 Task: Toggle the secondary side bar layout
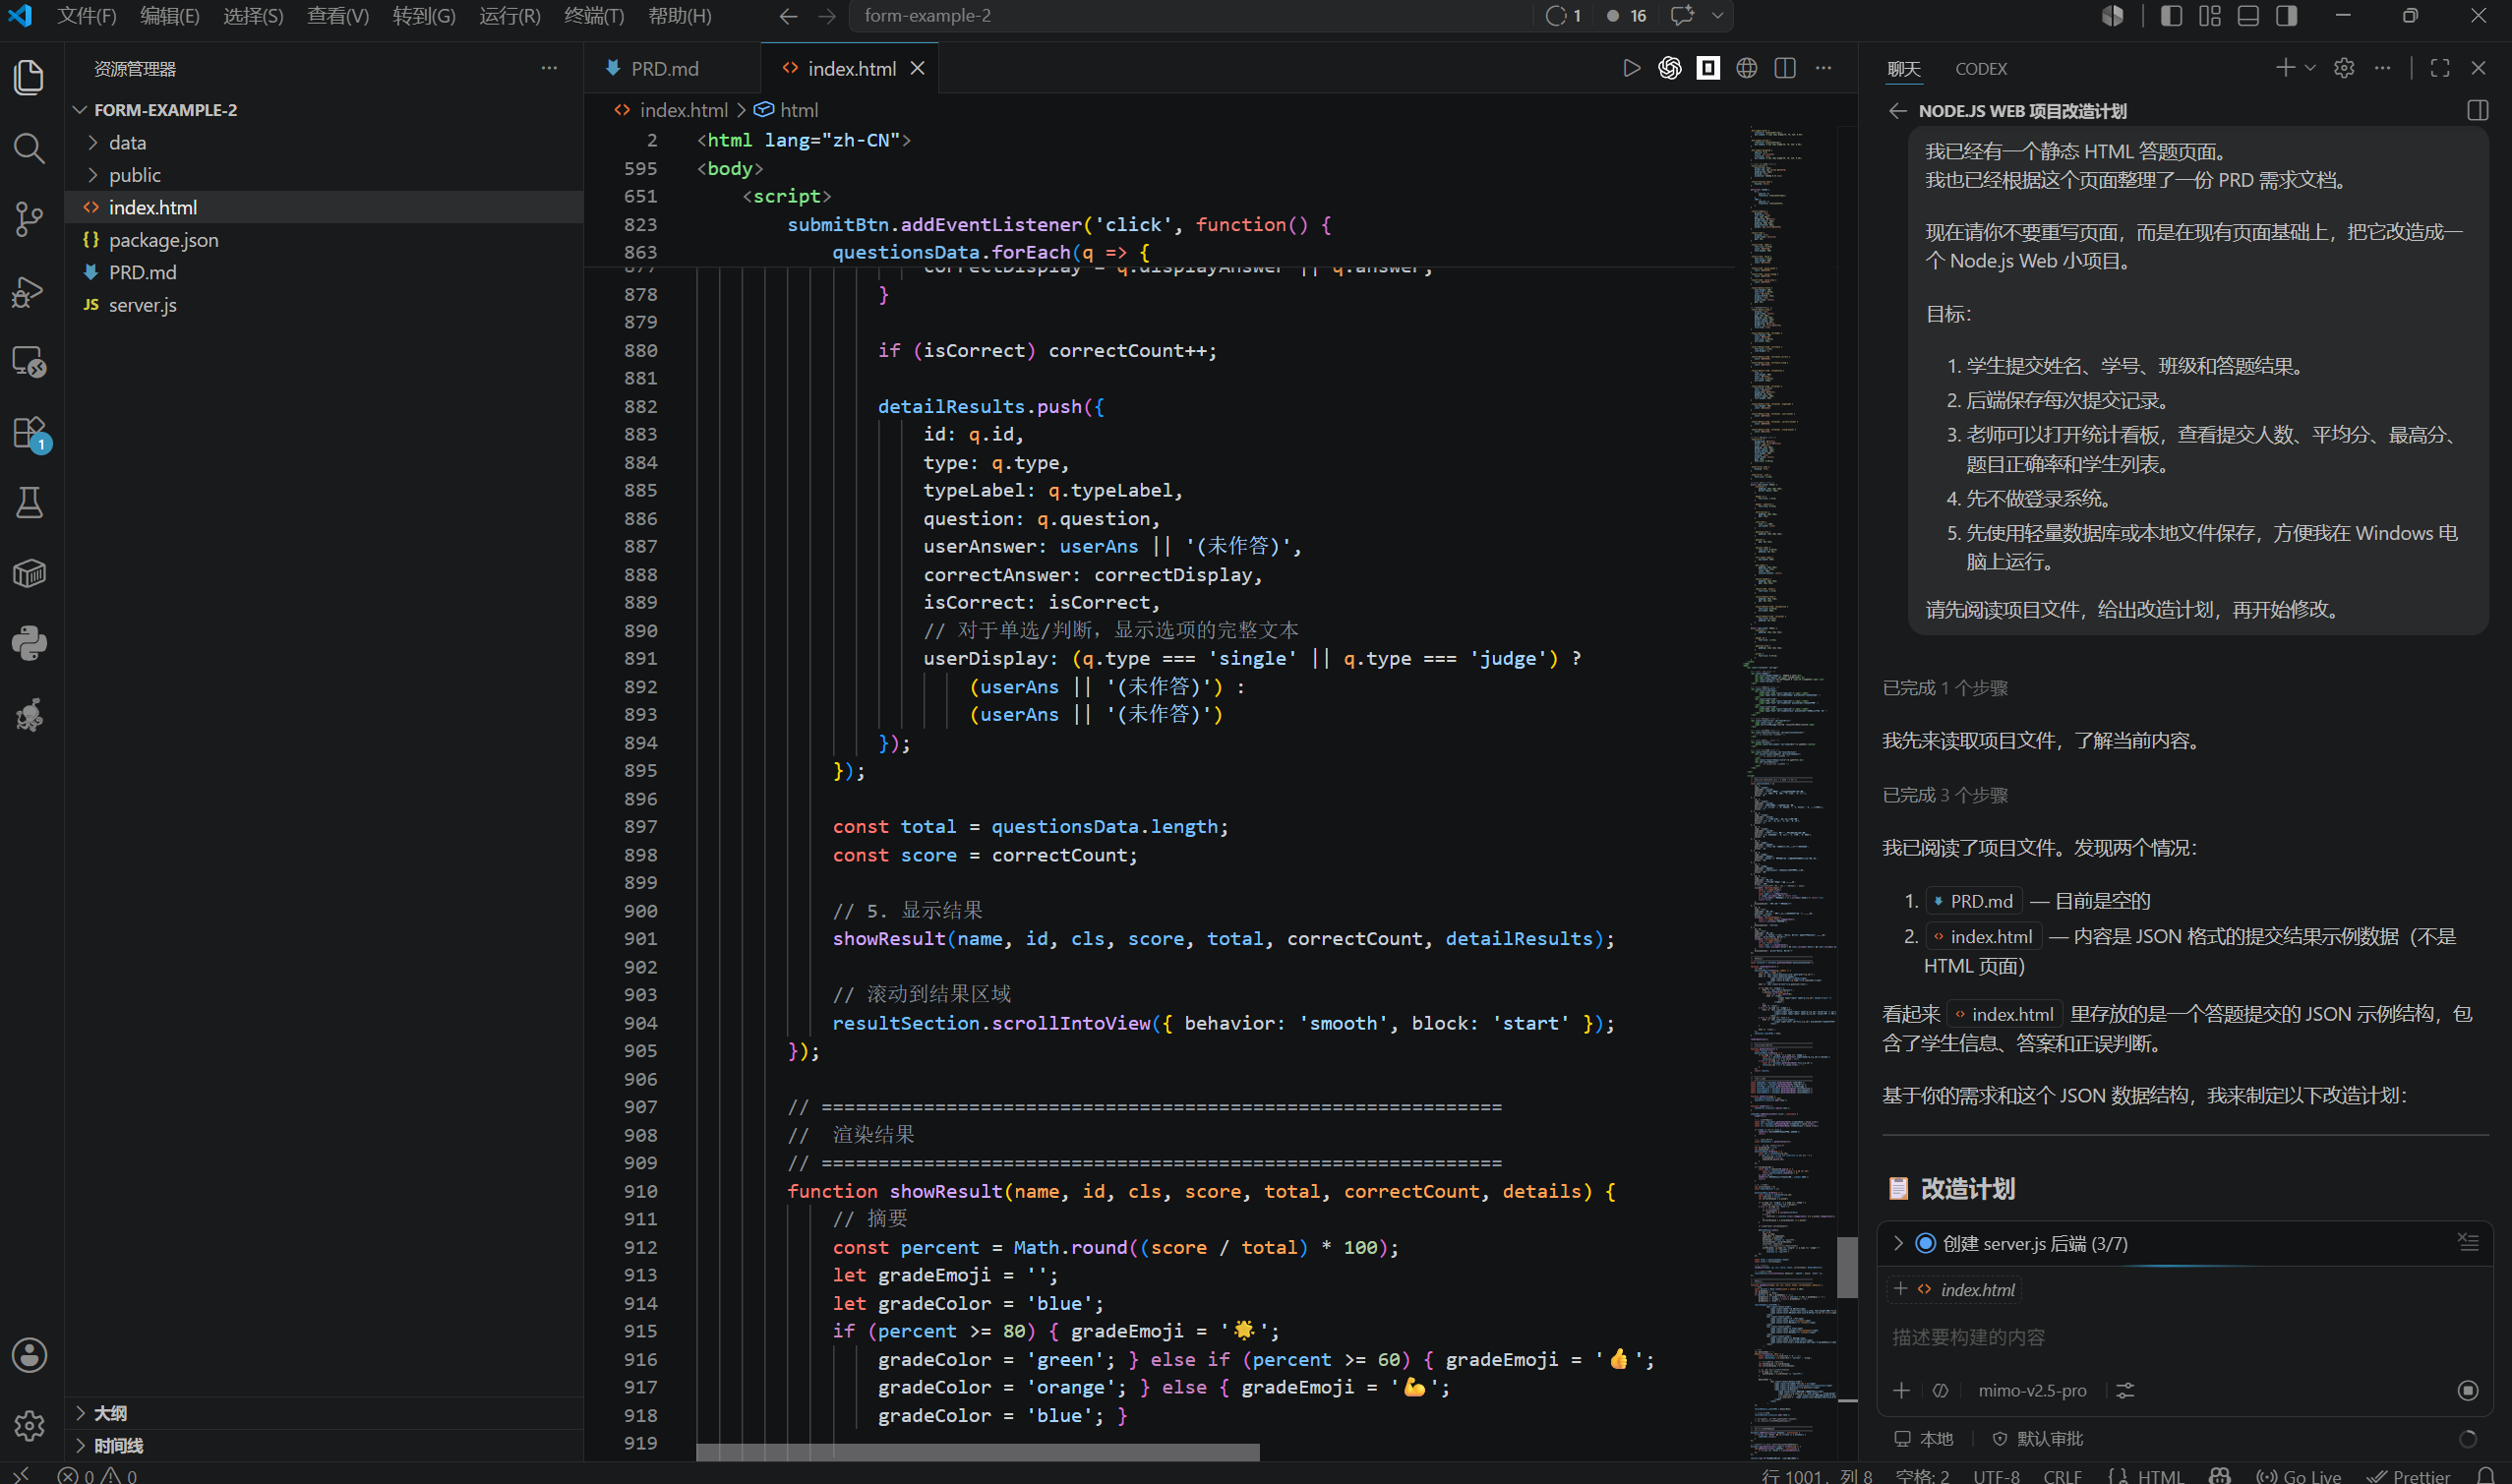tap(2286, 16)
